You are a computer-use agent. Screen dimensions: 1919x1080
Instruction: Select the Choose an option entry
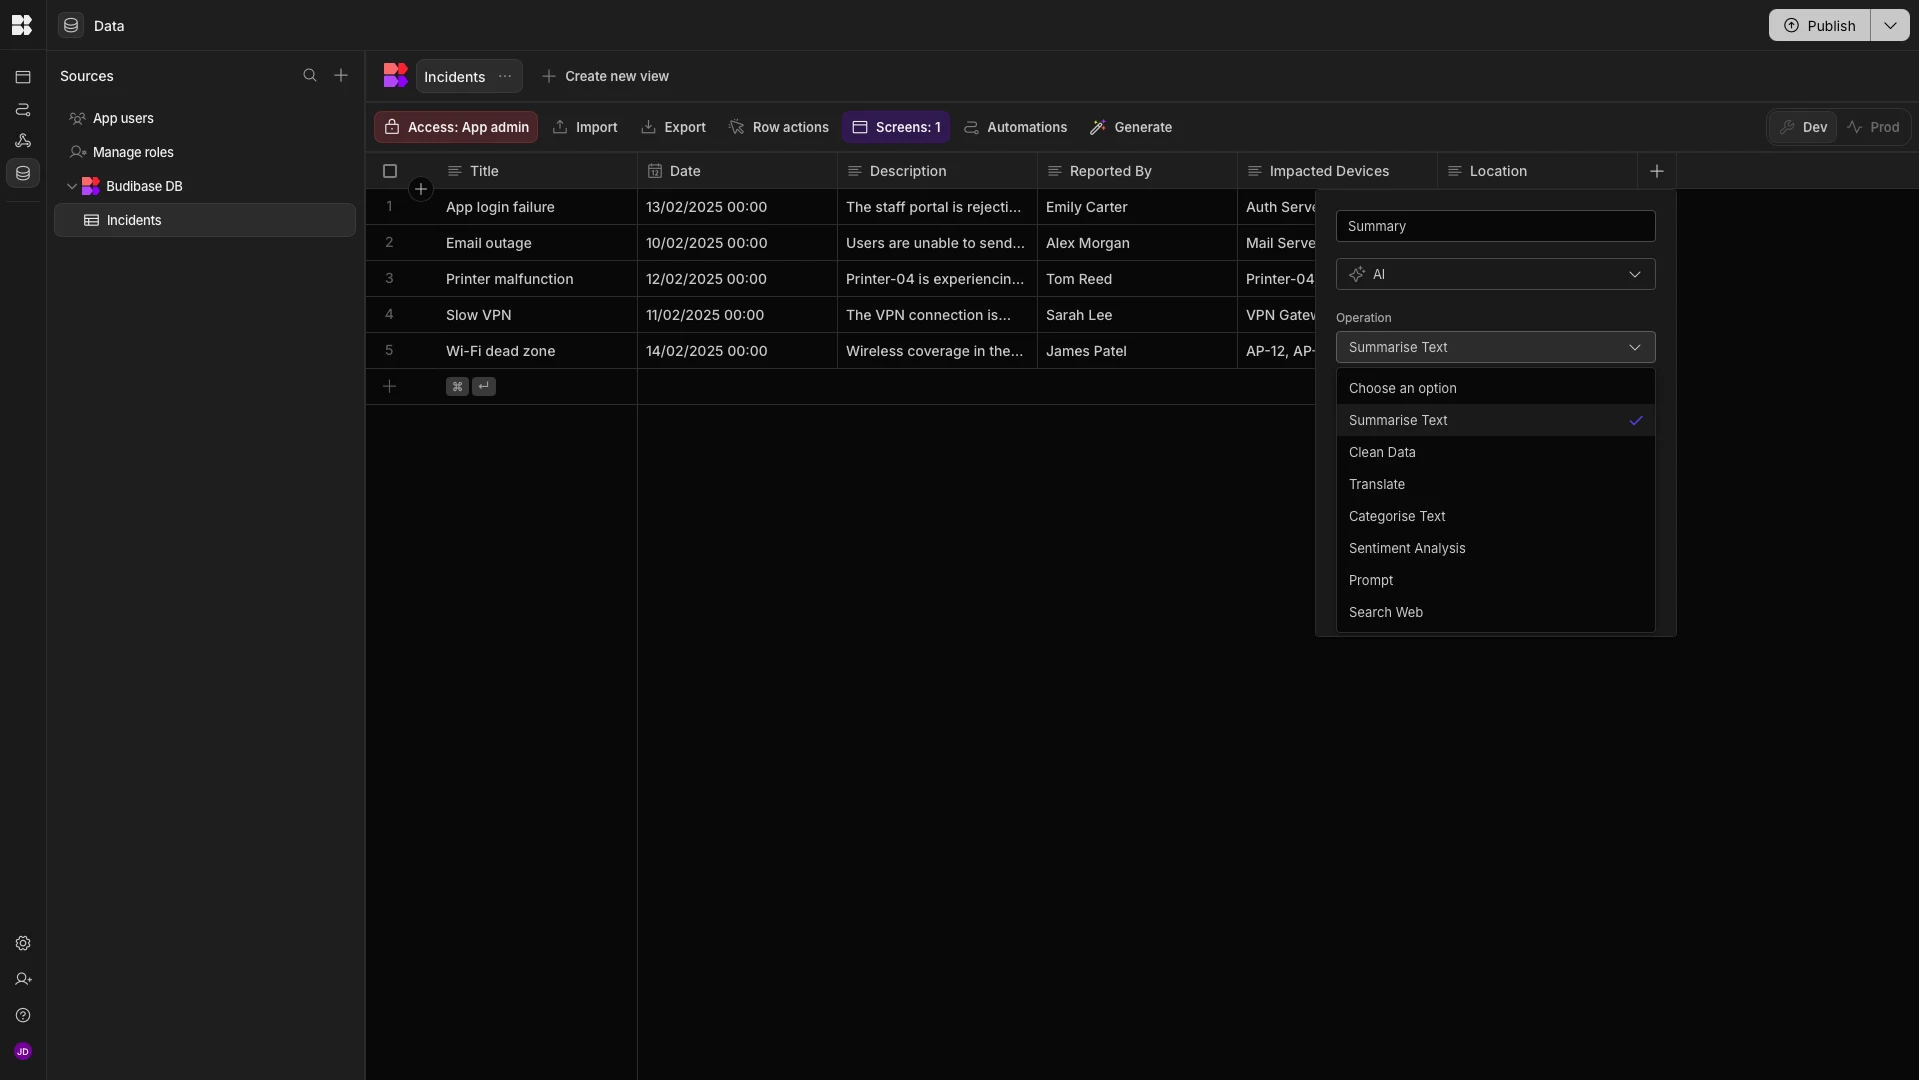(x=1495, y=388)
